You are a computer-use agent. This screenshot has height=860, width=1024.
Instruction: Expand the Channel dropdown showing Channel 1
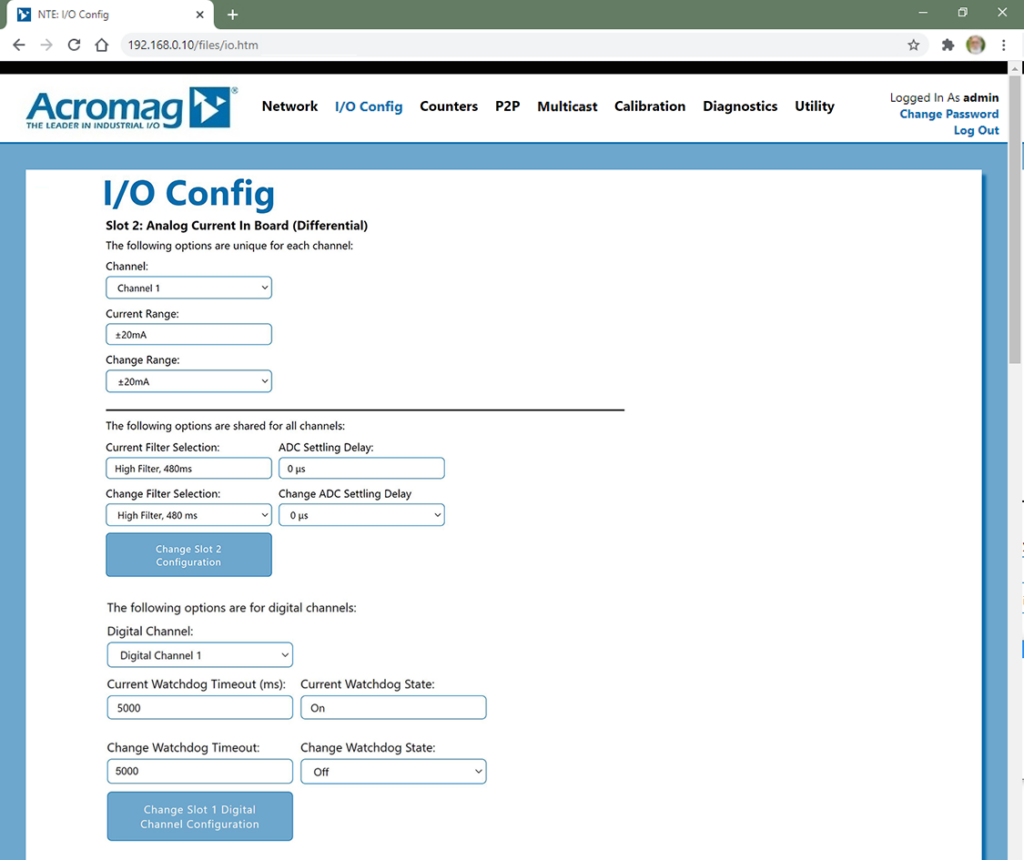tap(188, 288)
